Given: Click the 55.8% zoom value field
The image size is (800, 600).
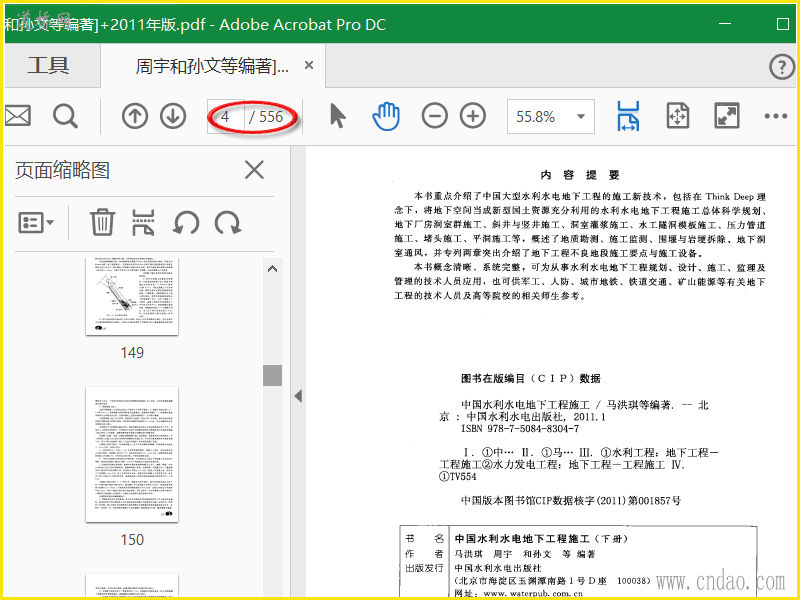Looking at the screenshot, I should tap(536, 117).
